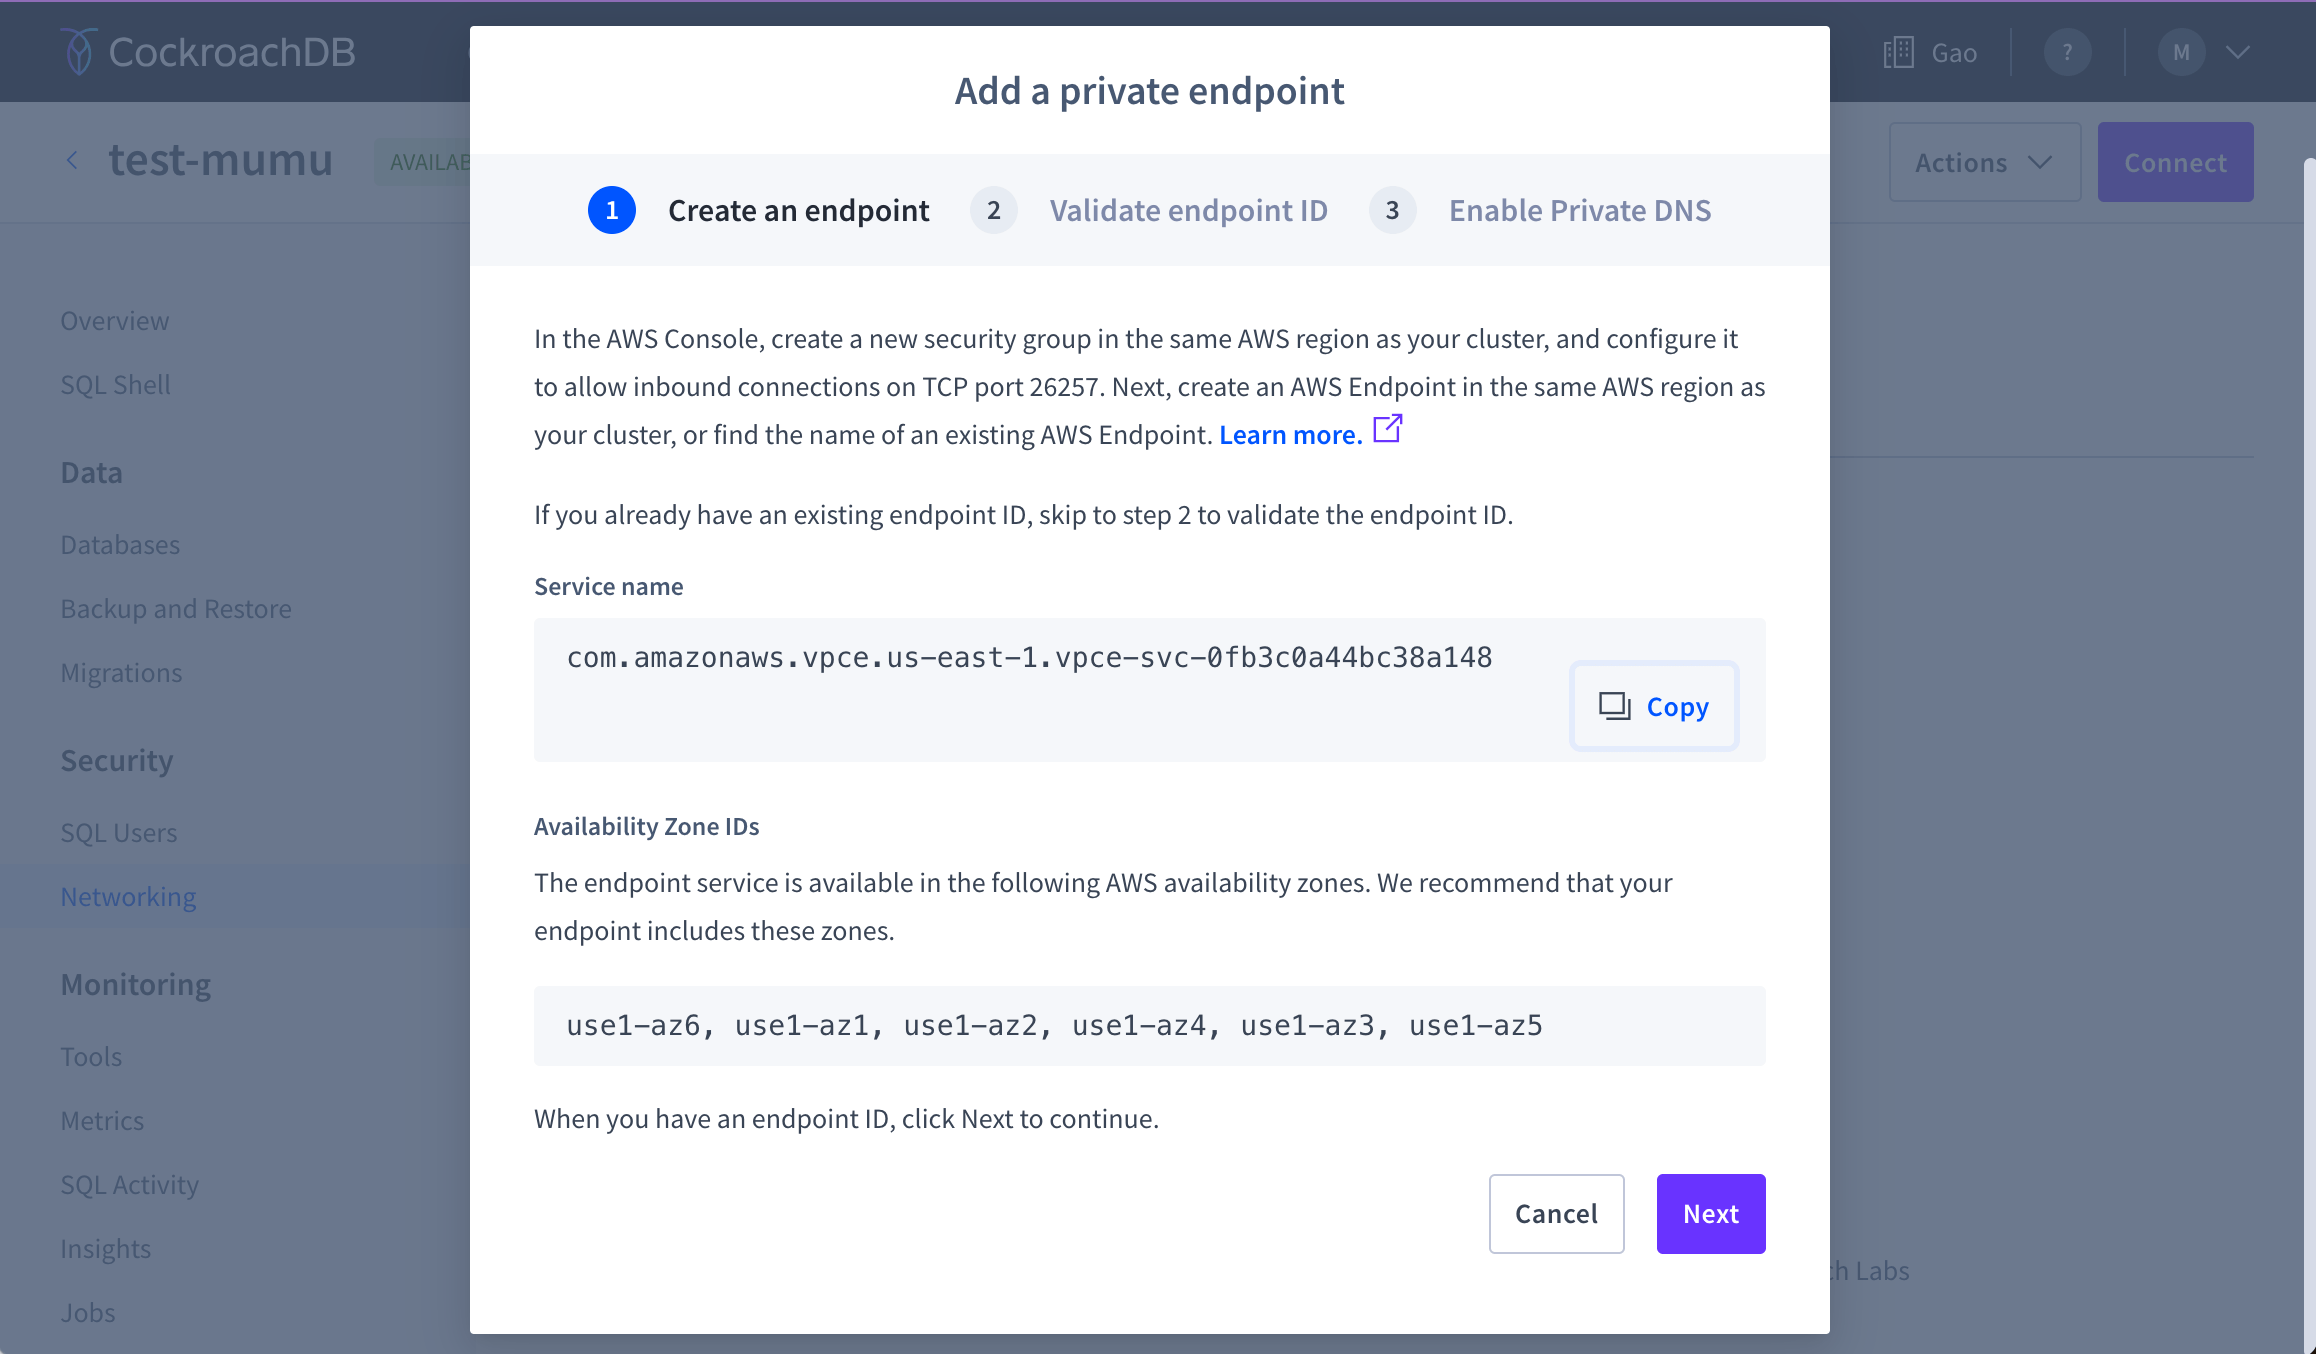Click Next to continue

pyautogui.click(x=1710, y=1213)
